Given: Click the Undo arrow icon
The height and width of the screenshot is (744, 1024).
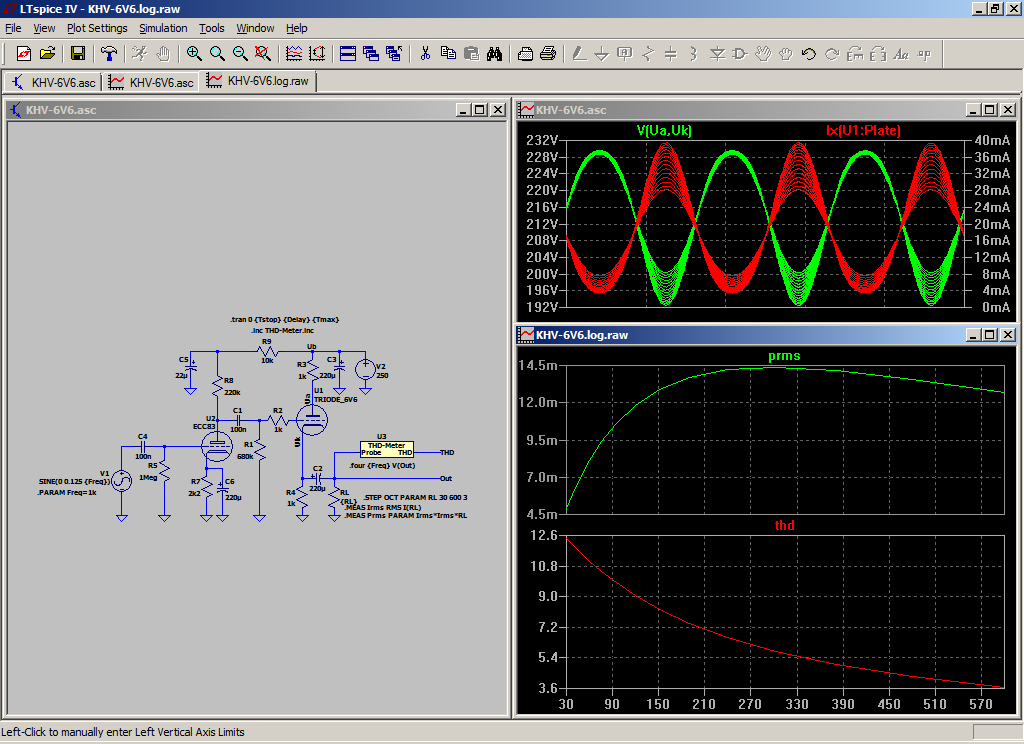Looking at the screenshot, I should pyautogui.click(x=809, y=53).
